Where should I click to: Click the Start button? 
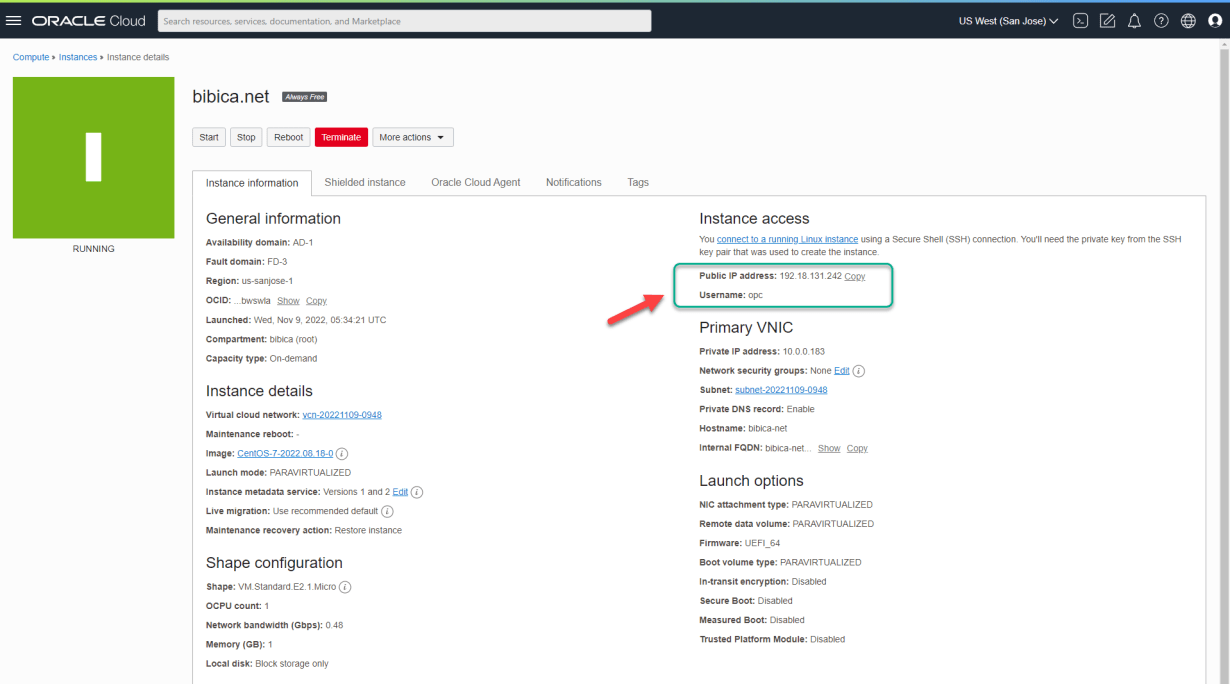(x=209, y=137)
